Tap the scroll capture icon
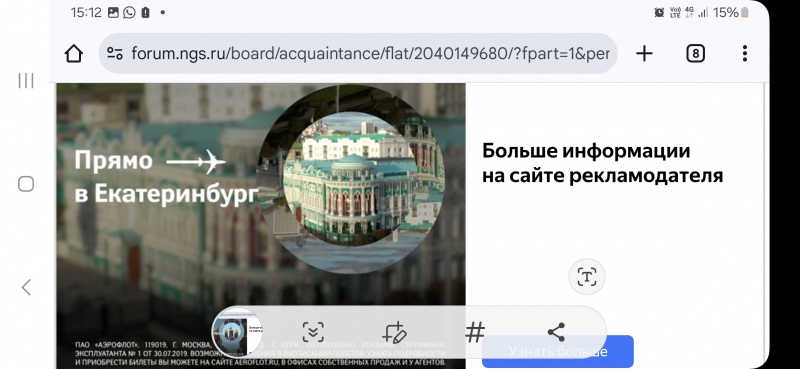Screen dimensions: 800x369 tap(313, 332)
